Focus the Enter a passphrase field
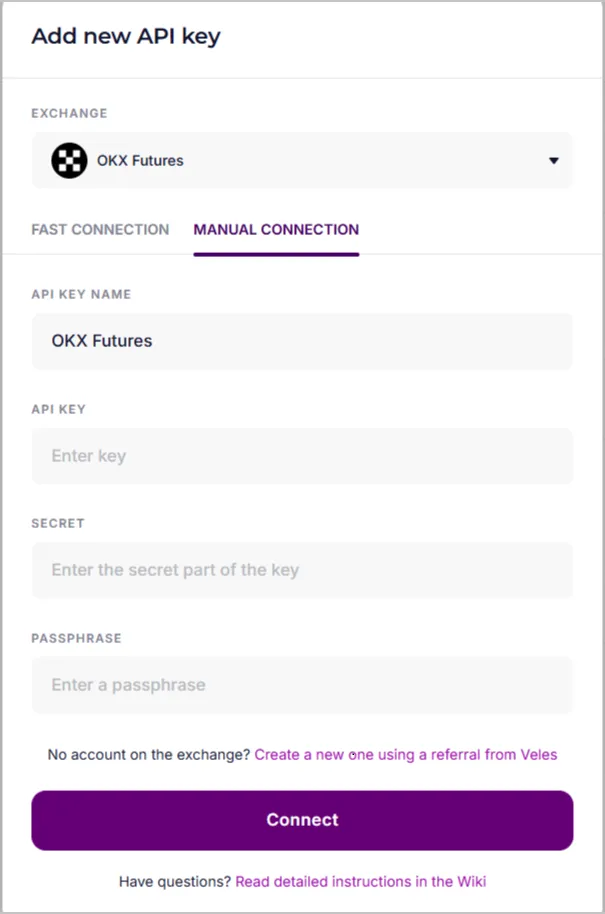Image resolution: width=605 pixels, height=914 pixels. (302, 685)
